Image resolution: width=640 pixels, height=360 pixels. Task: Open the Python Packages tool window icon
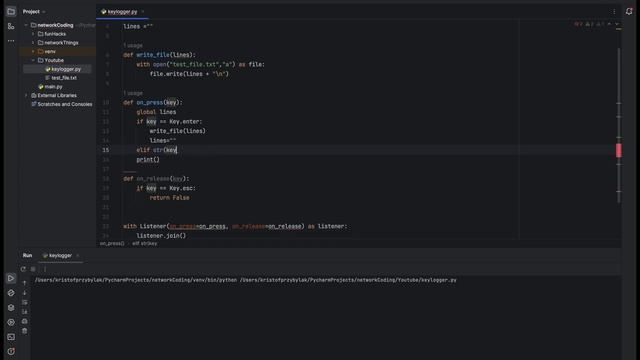pyautogui.click(x=11, y=308)
